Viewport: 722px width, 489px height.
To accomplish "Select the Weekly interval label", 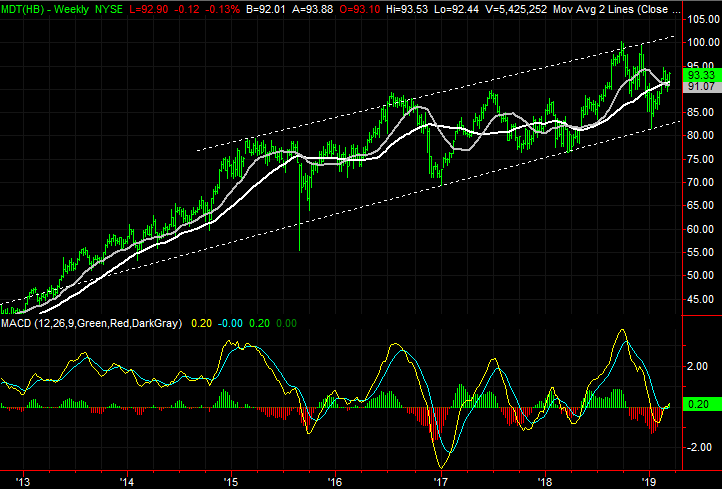I will click(x=71, y=8).
